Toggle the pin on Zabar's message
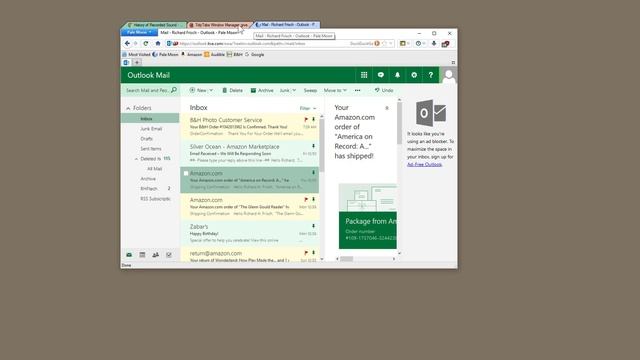 313,226
